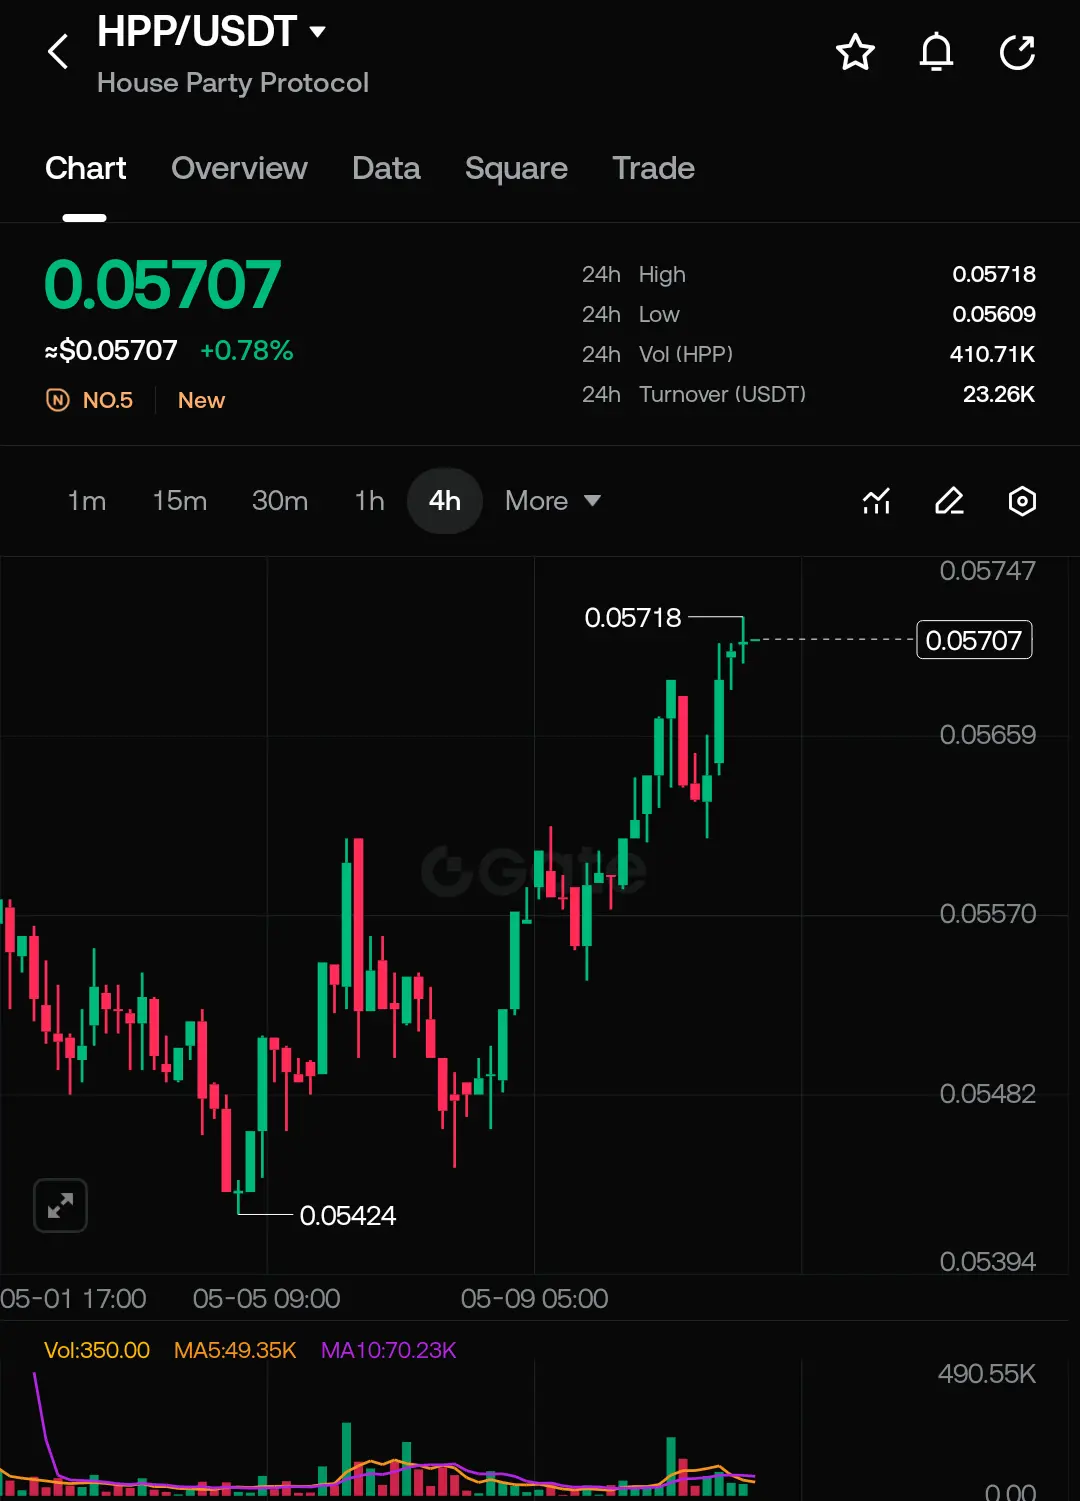Screen dimensions: 1080x1501
Task: Tap the 490.55K volume axis label
Action: (x=986, y=1374)
